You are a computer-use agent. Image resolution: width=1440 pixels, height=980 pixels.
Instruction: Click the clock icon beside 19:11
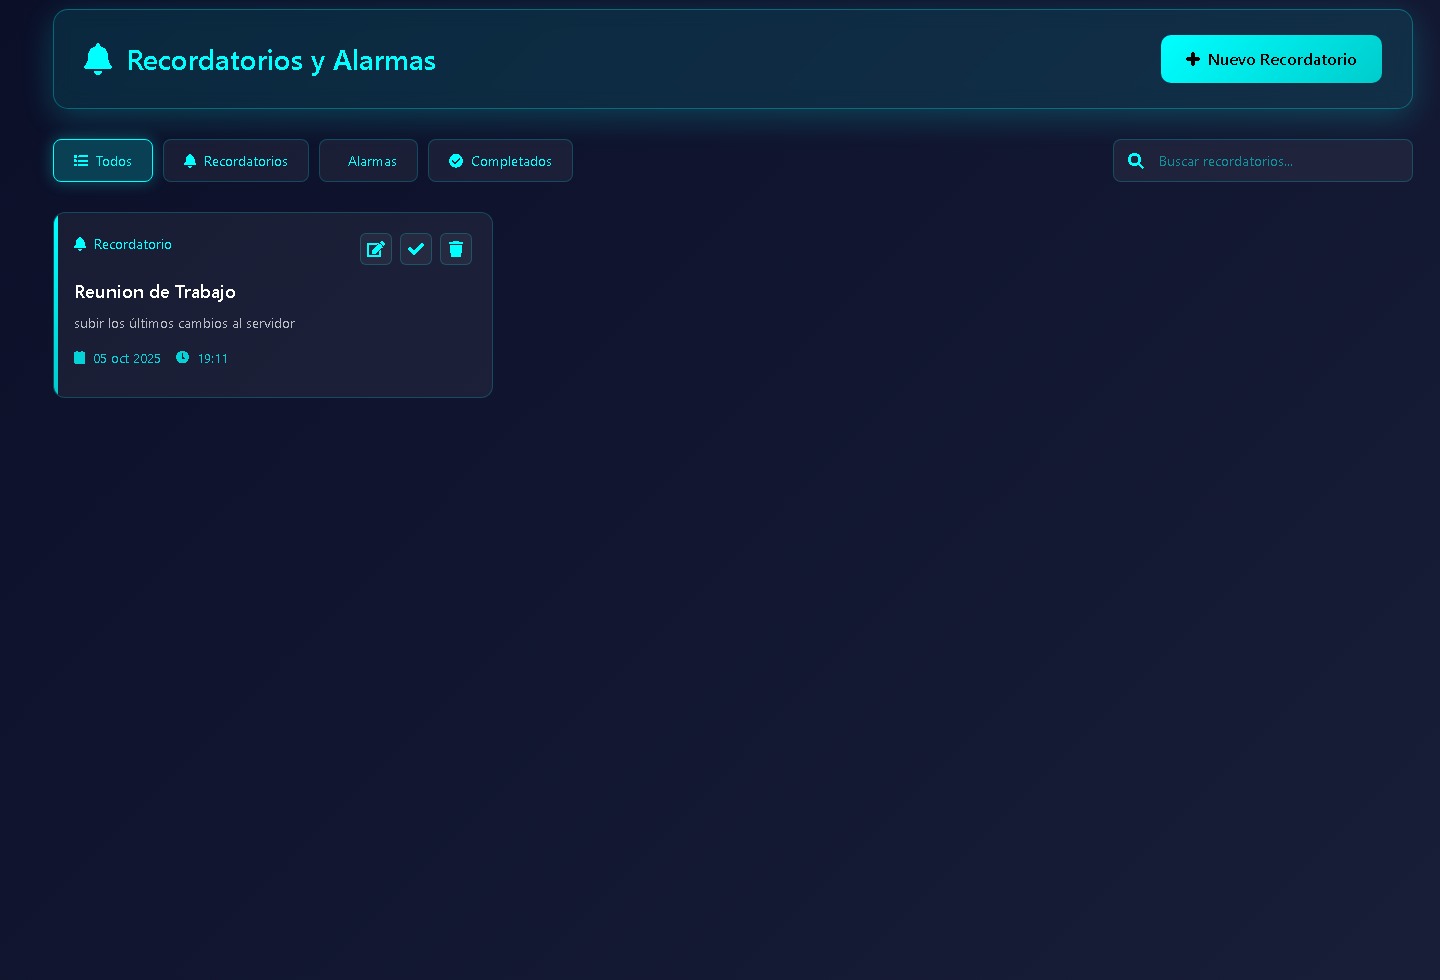[x=182, y=358]
